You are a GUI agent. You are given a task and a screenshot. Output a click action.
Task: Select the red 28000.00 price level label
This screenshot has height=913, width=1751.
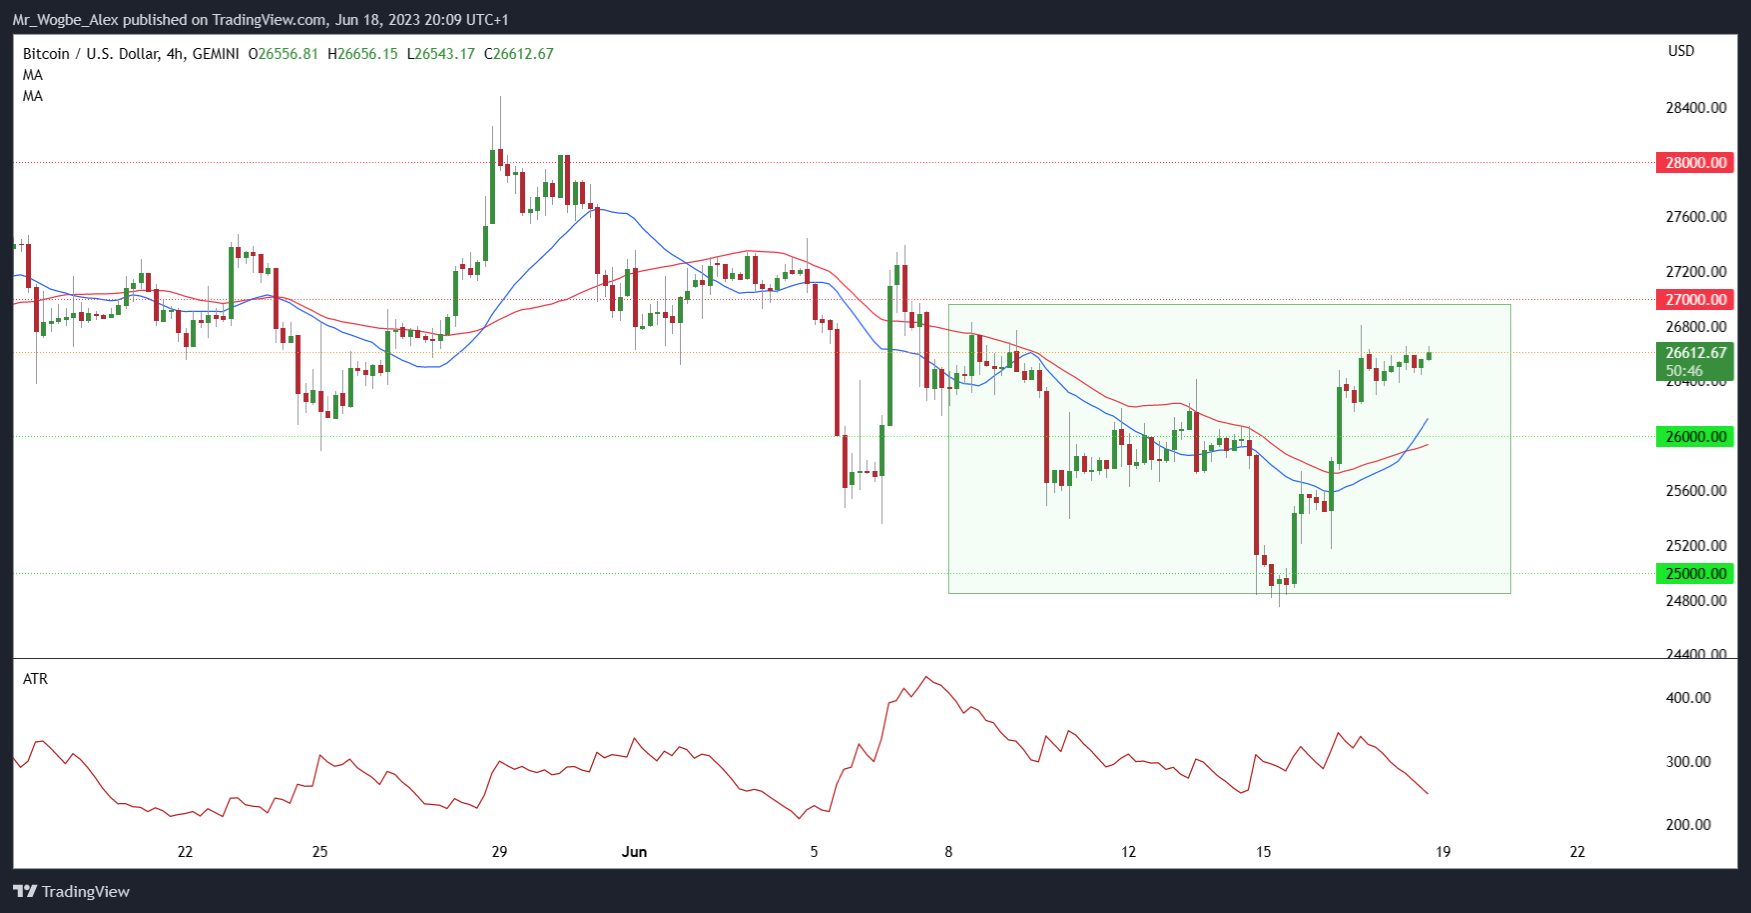(x=1695, y=163)
